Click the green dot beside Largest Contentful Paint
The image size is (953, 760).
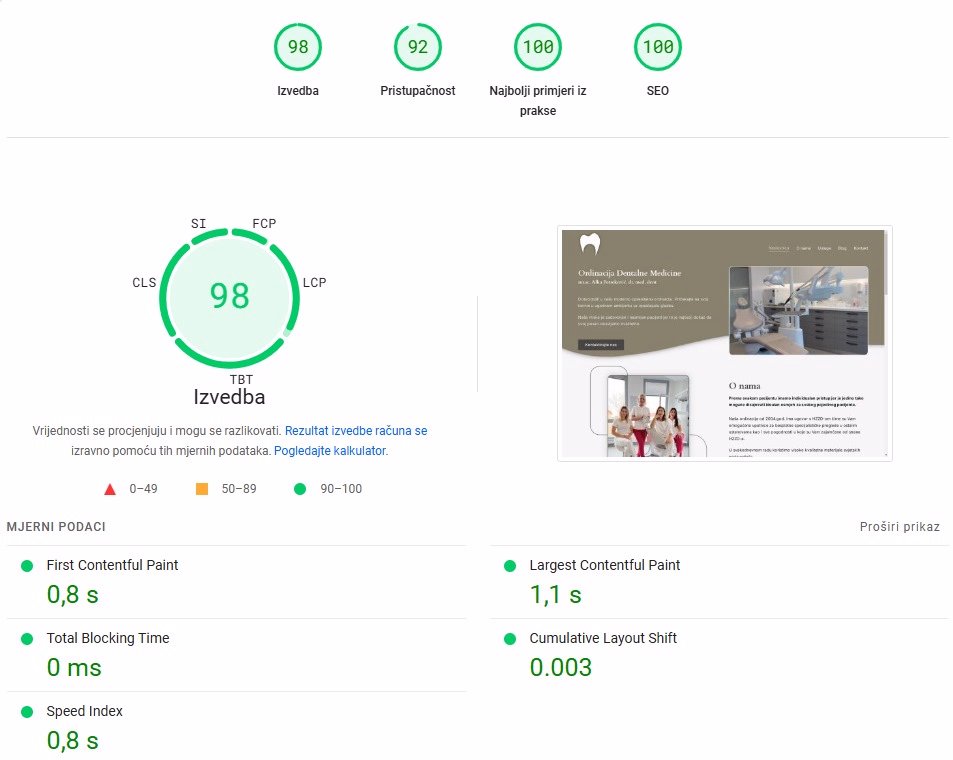click(x=510, y=566)
